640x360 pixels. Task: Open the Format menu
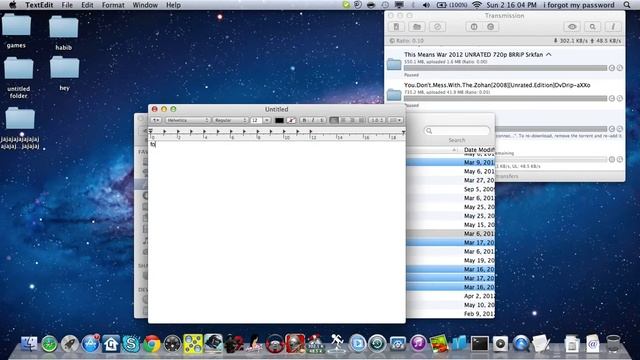113,5
